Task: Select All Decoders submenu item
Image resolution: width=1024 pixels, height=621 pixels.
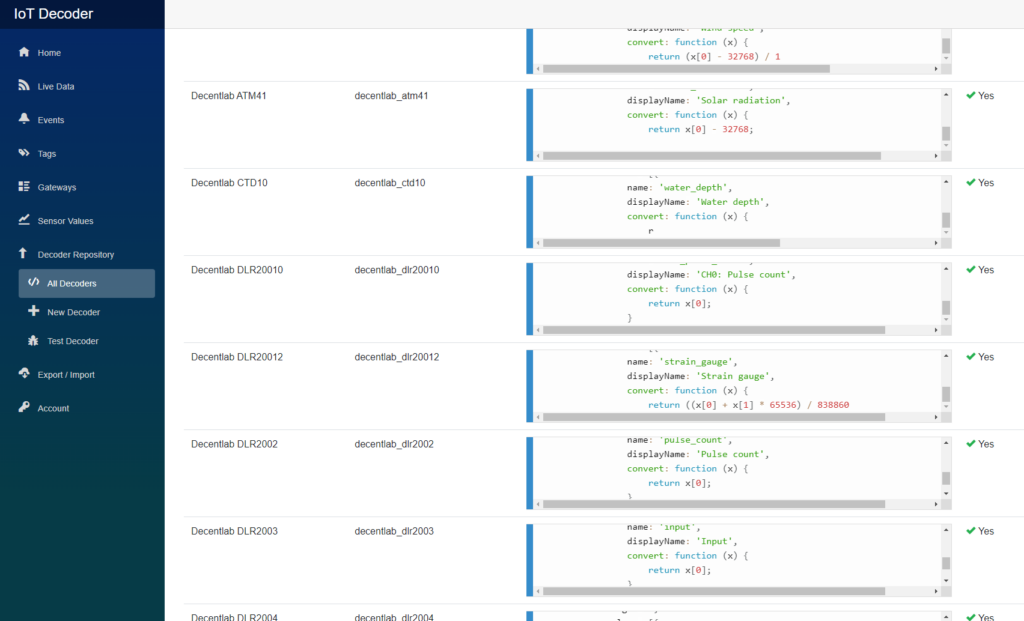Action: tap(87, 283)
